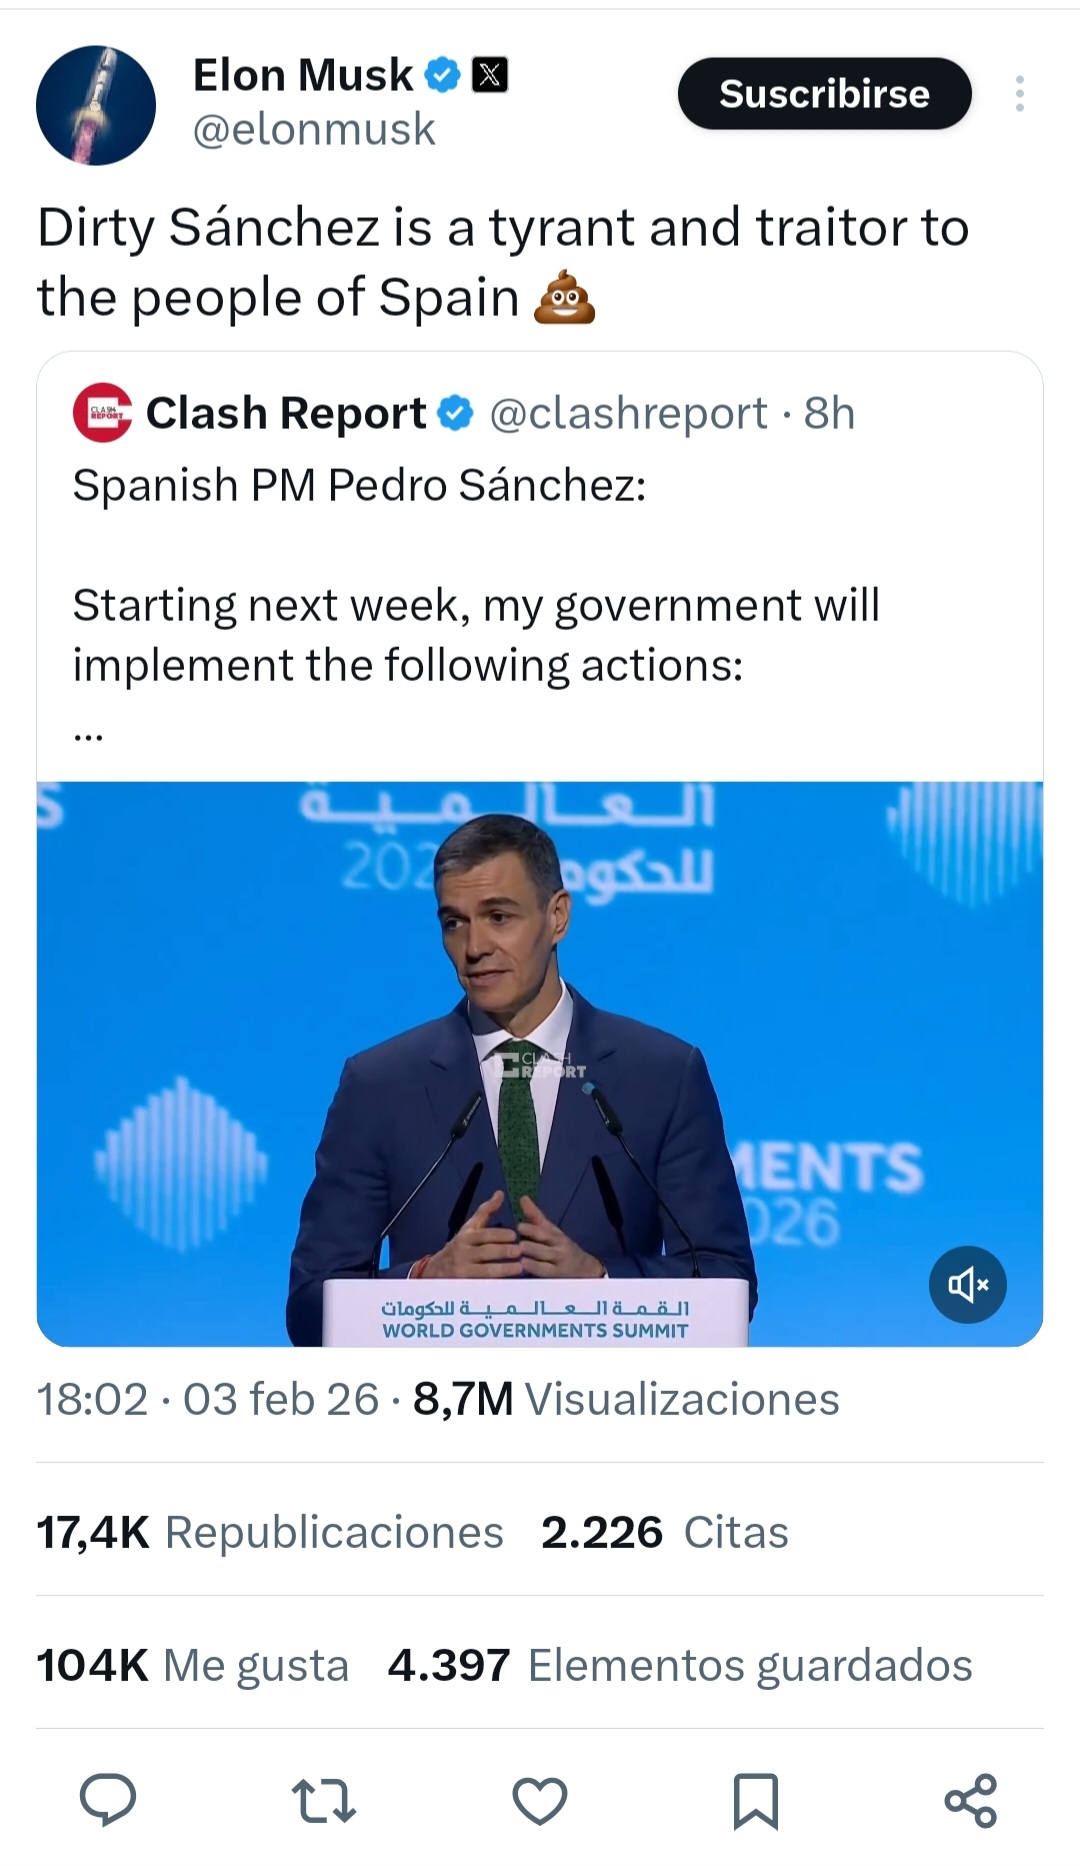Open the Clash Report avatar
This screenshot has width=1080, height=1866.
(x=102, y=413)
